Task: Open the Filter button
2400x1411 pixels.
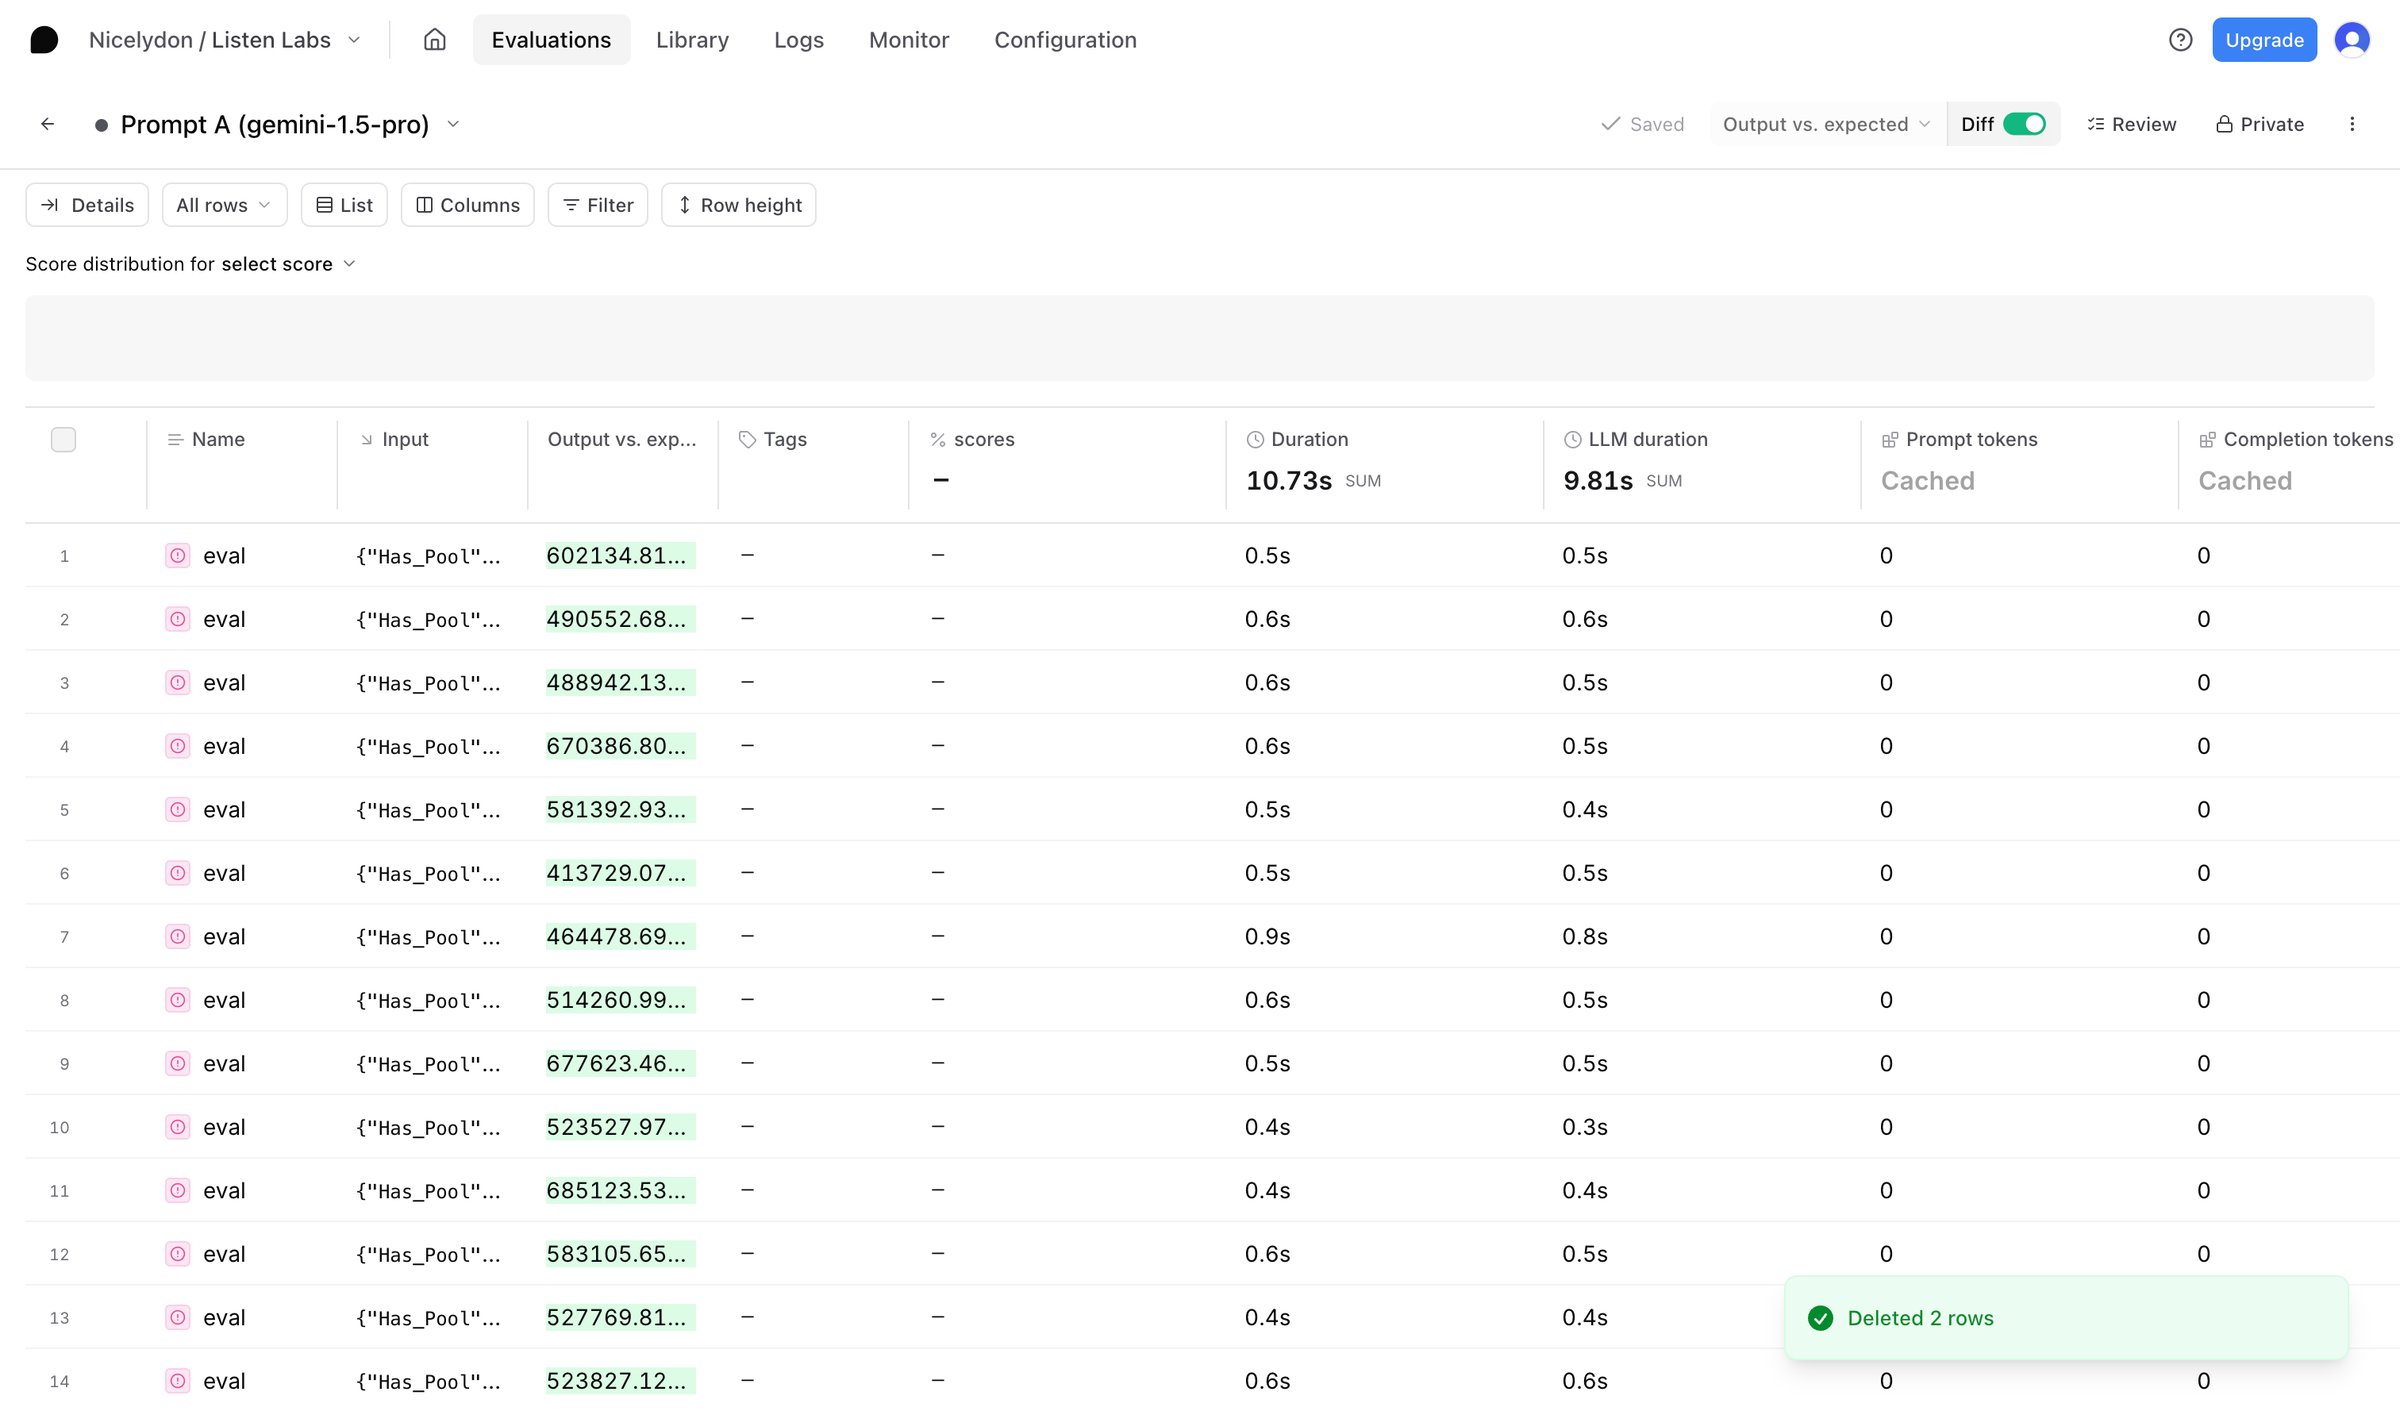Action: click(x=598, y=205)
